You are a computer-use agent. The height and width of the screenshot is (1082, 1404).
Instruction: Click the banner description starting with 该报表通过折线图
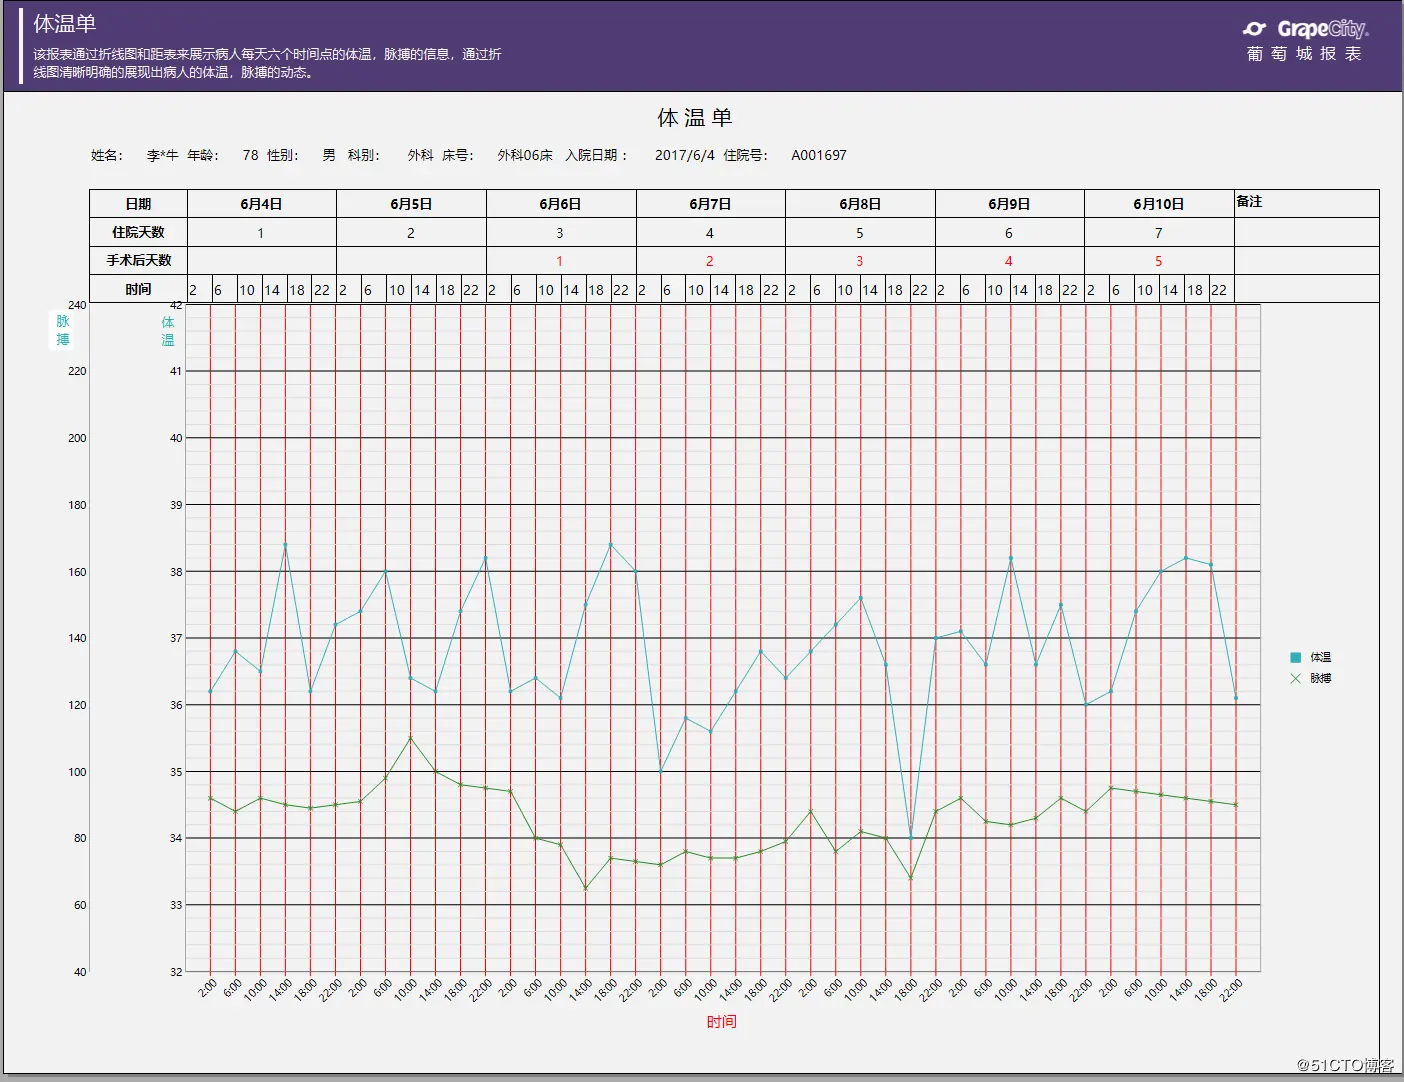coord(267,63)
